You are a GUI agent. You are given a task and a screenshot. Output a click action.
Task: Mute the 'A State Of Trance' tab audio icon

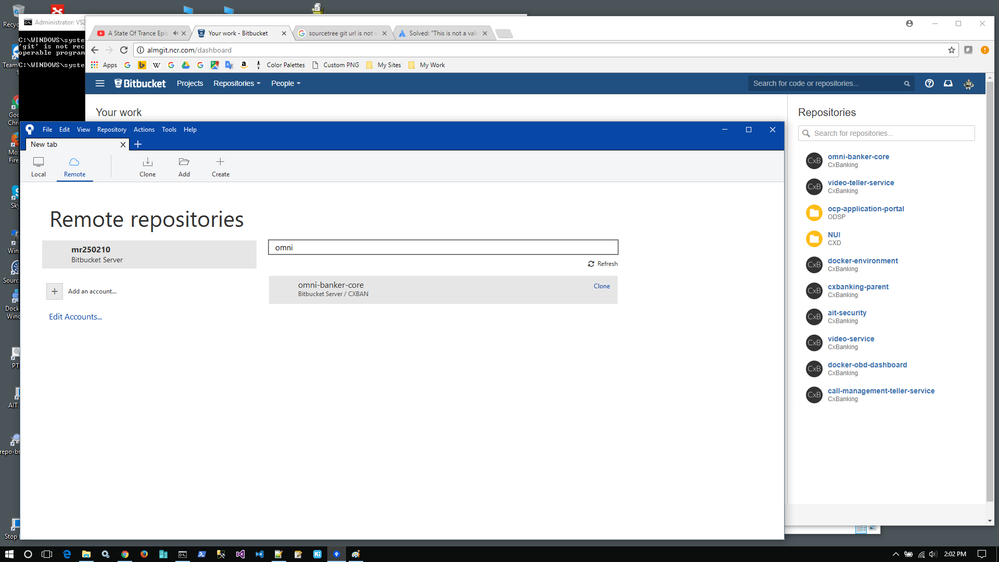175,33
